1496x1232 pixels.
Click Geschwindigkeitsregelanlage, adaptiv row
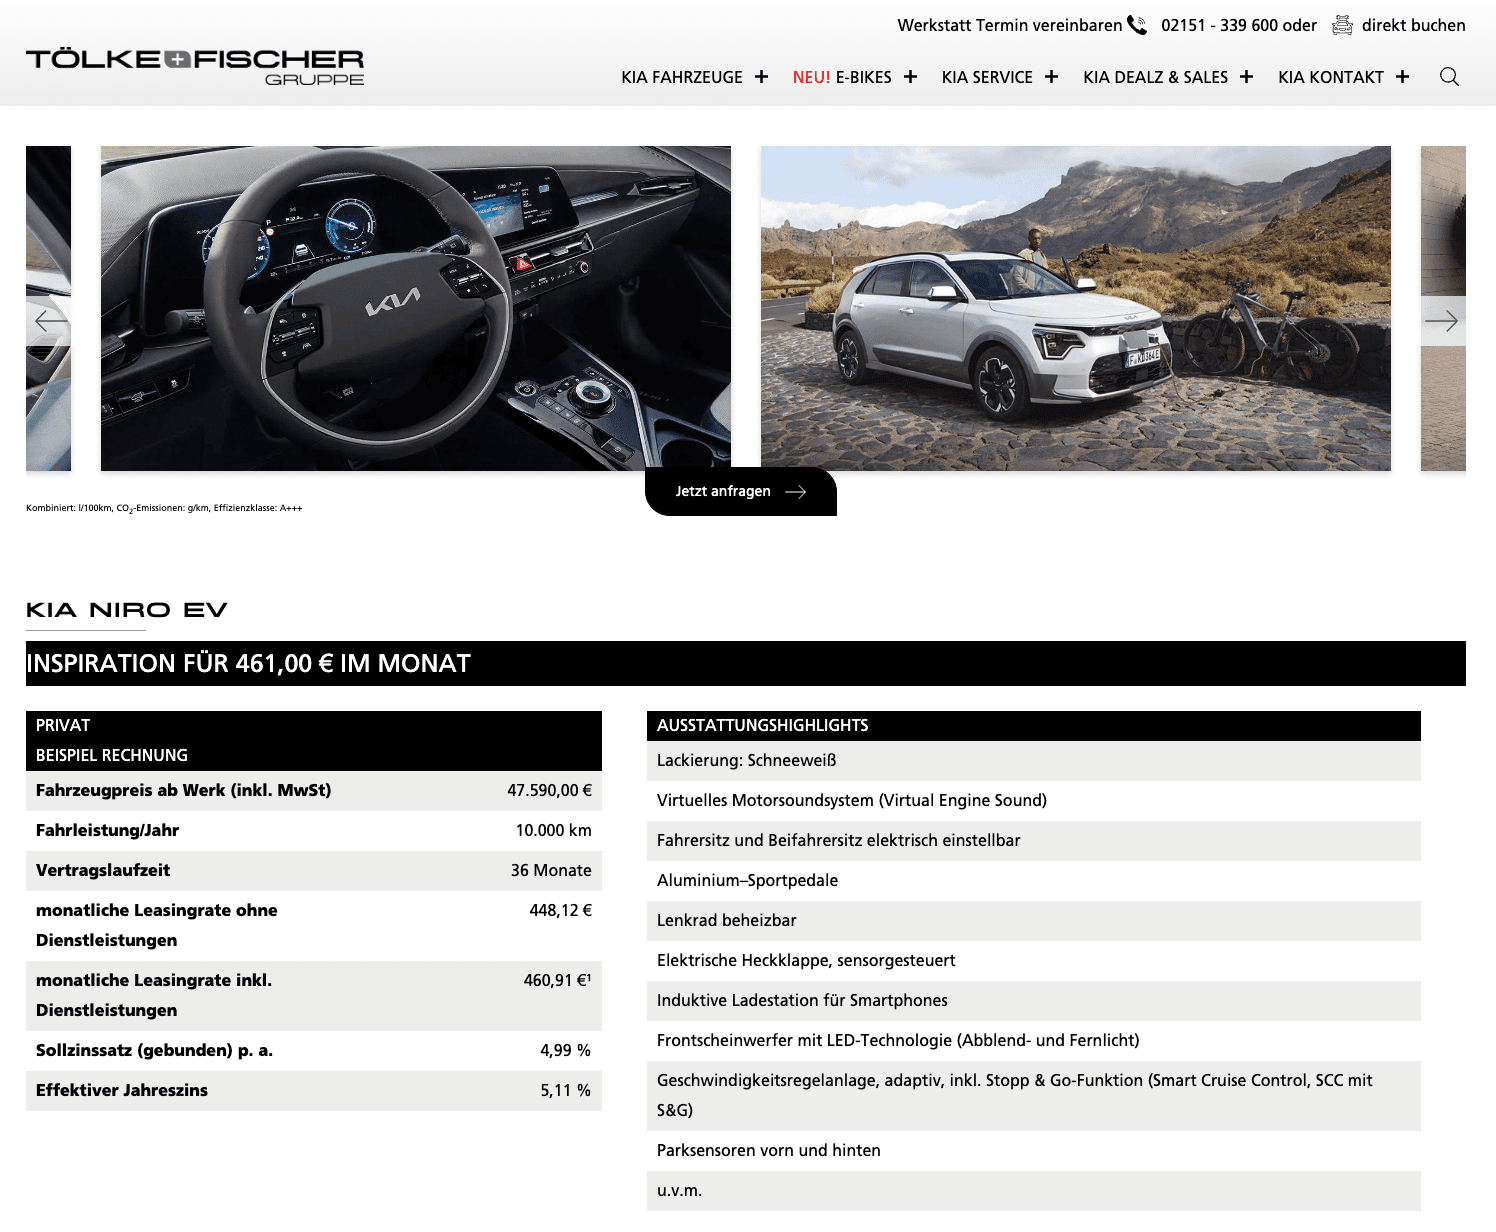(x=1034, y=1095)
